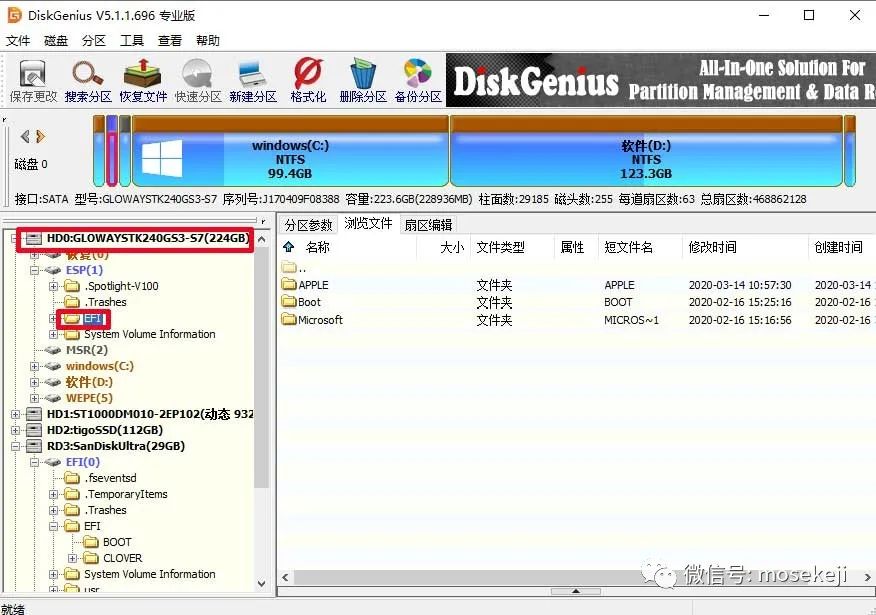Sort files by the 名称 column header
Image resolution: width=876 pixels, height=615 pixels.
318,247
